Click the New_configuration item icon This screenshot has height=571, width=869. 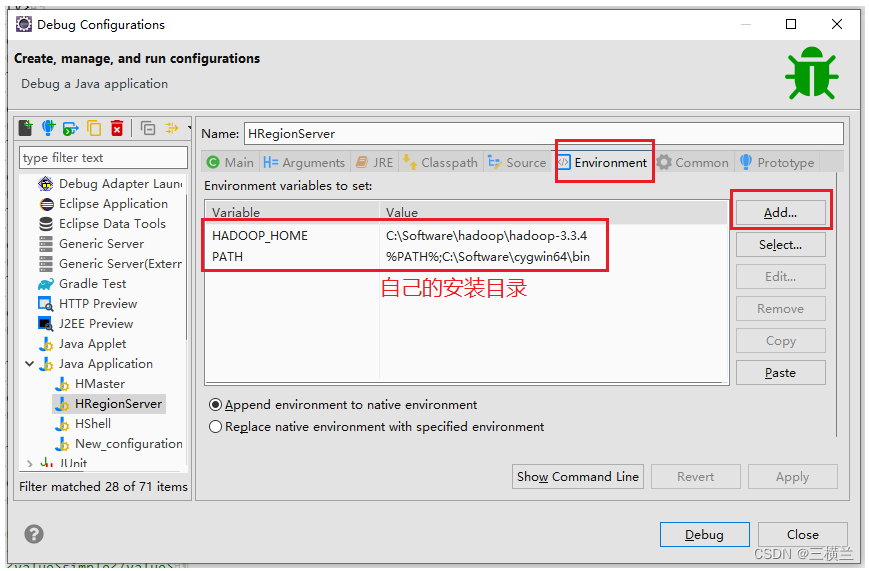click(63, 443)
